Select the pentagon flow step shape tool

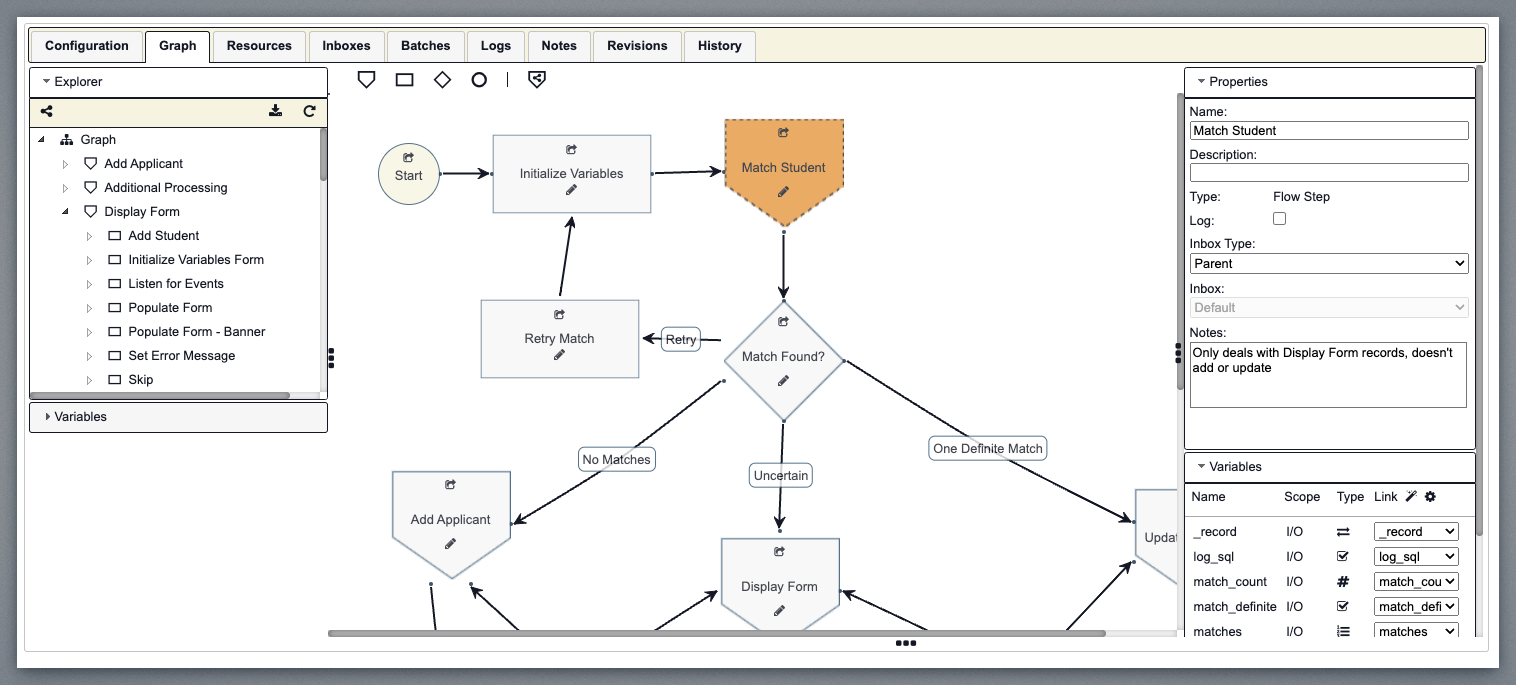point(366,79)
